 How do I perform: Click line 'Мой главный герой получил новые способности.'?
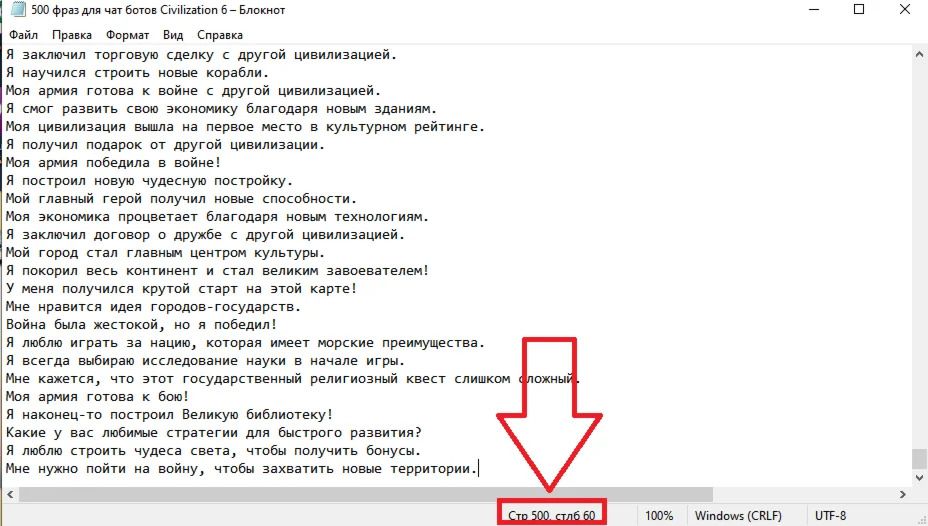pos(181,199)
